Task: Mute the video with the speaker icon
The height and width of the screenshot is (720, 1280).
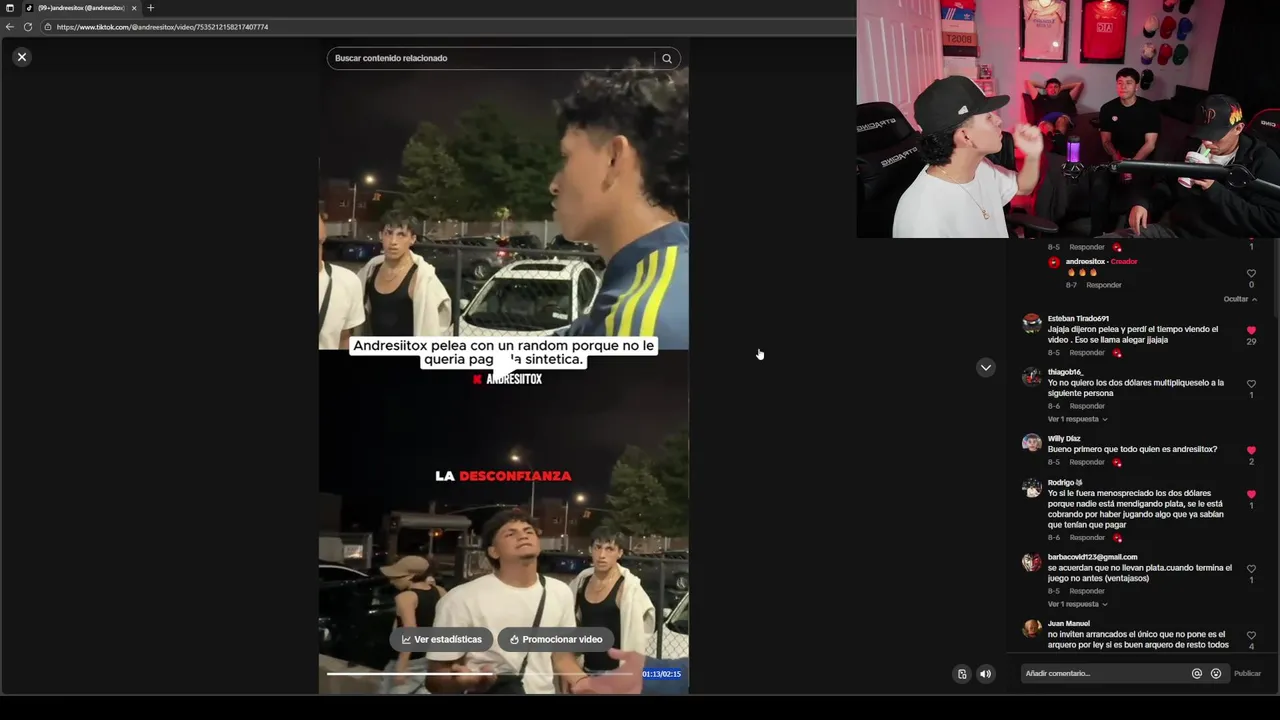Action: [985, 674]
